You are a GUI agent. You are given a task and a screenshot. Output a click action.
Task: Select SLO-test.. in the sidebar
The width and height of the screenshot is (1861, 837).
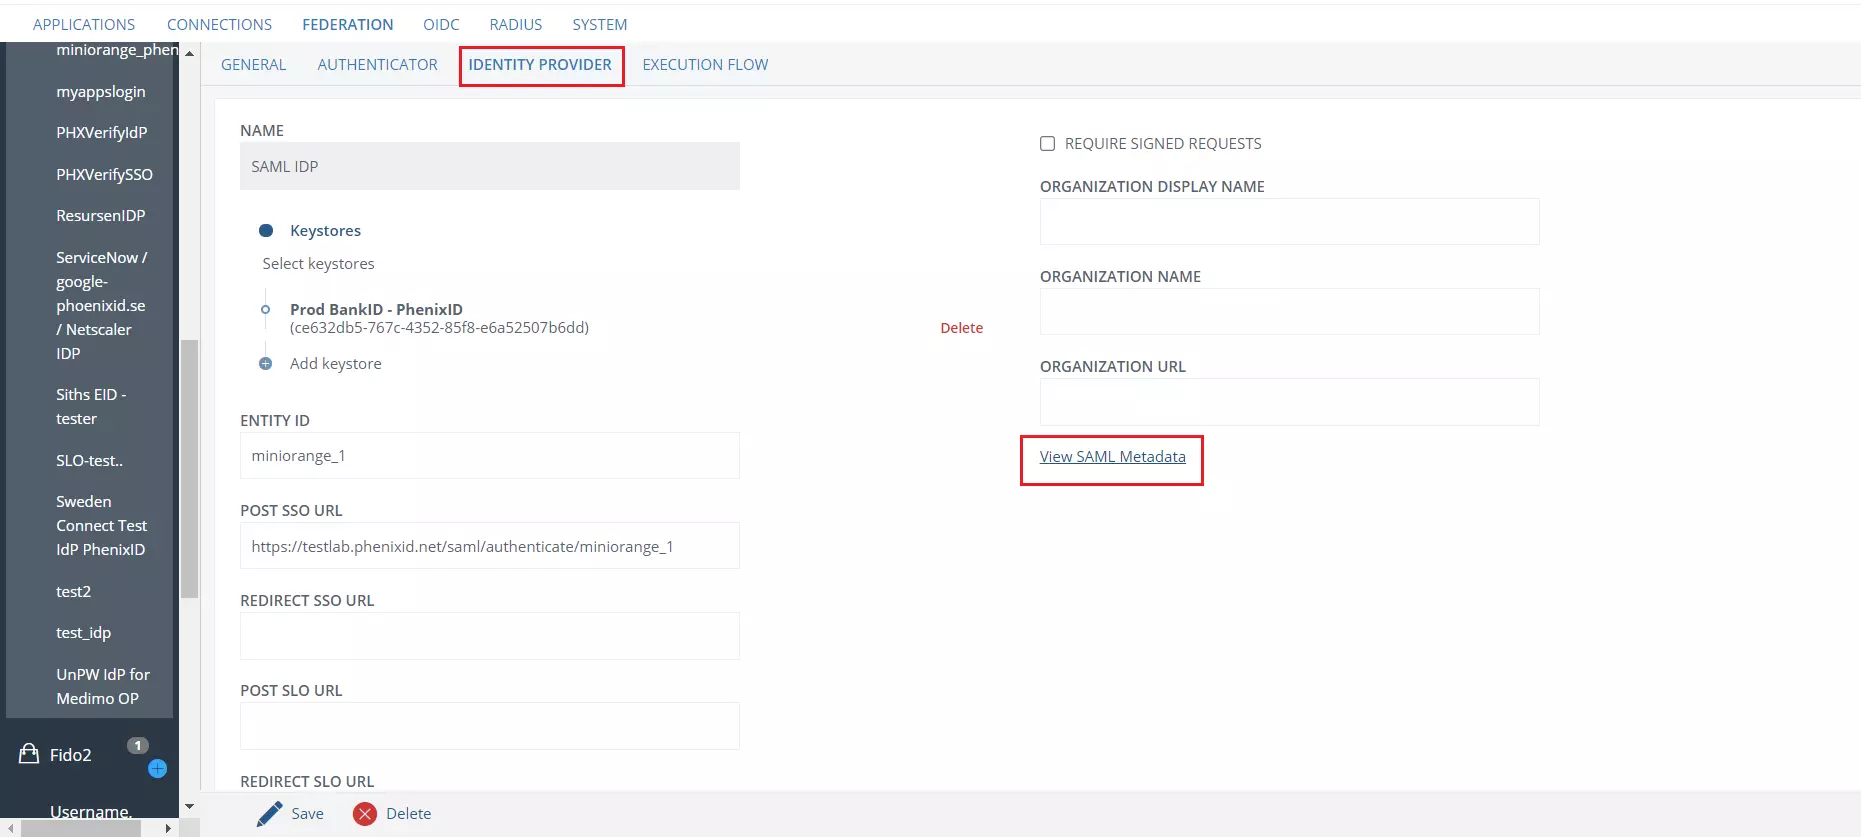[90, 461]
